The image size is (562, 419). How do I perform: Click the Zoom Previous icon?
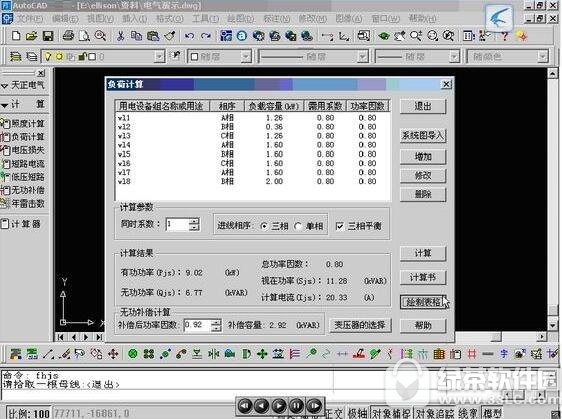(448, 36)
